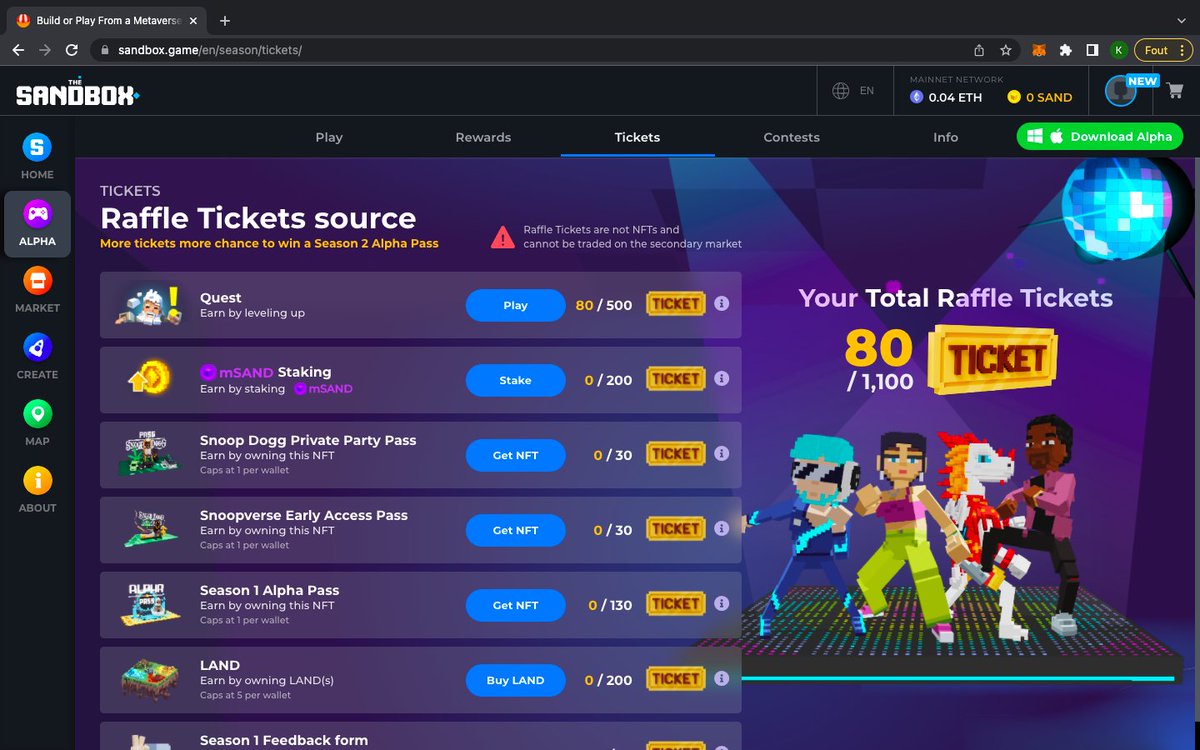Select the Tickets tab
Screen dimensions: 1200x750
(637, 137)
